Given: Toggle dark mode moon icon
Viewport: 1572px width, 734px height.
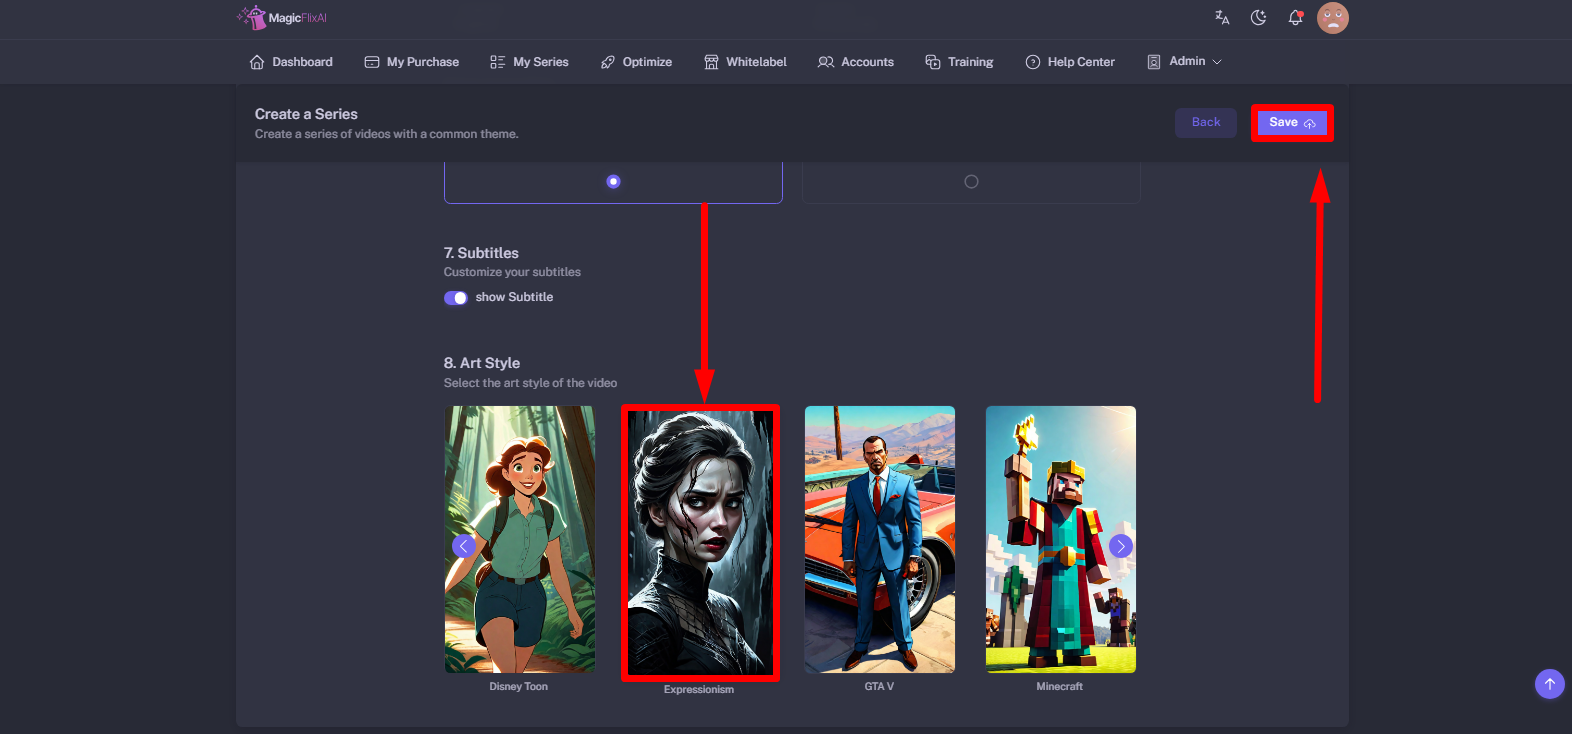Looking at the screenshot, I should pyautogui.click(x=1259, y=17).
